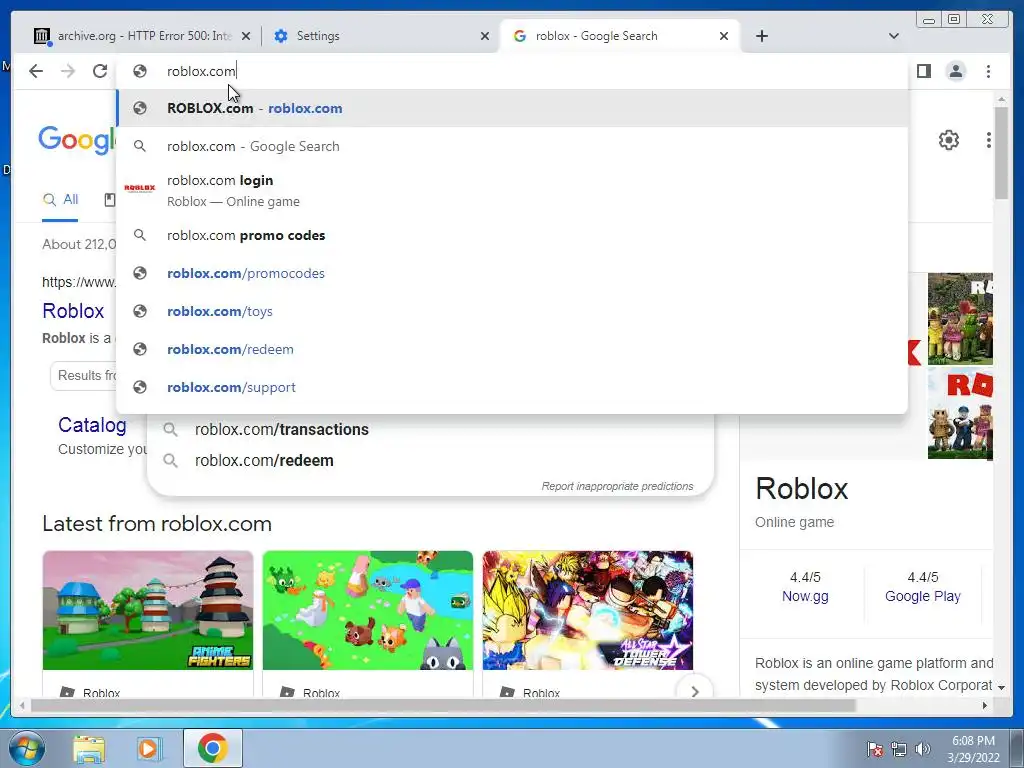Click the Results from search box

[84, 376]
